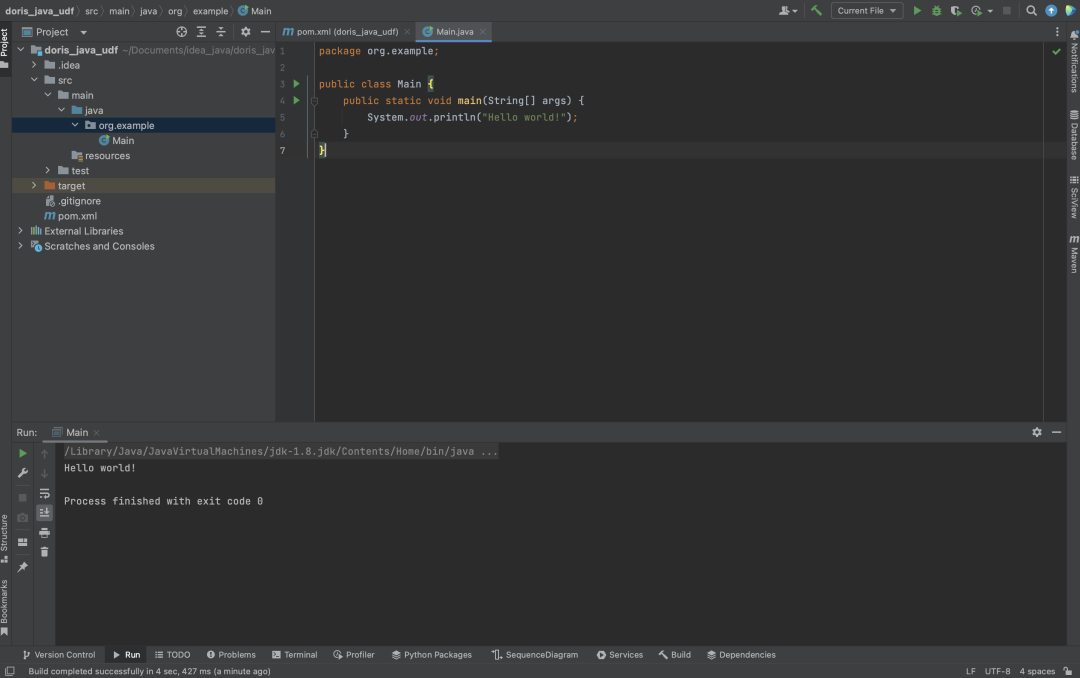Start debugging with the green bug icon
Viewport: 1080px width, 678px height.
936,11
